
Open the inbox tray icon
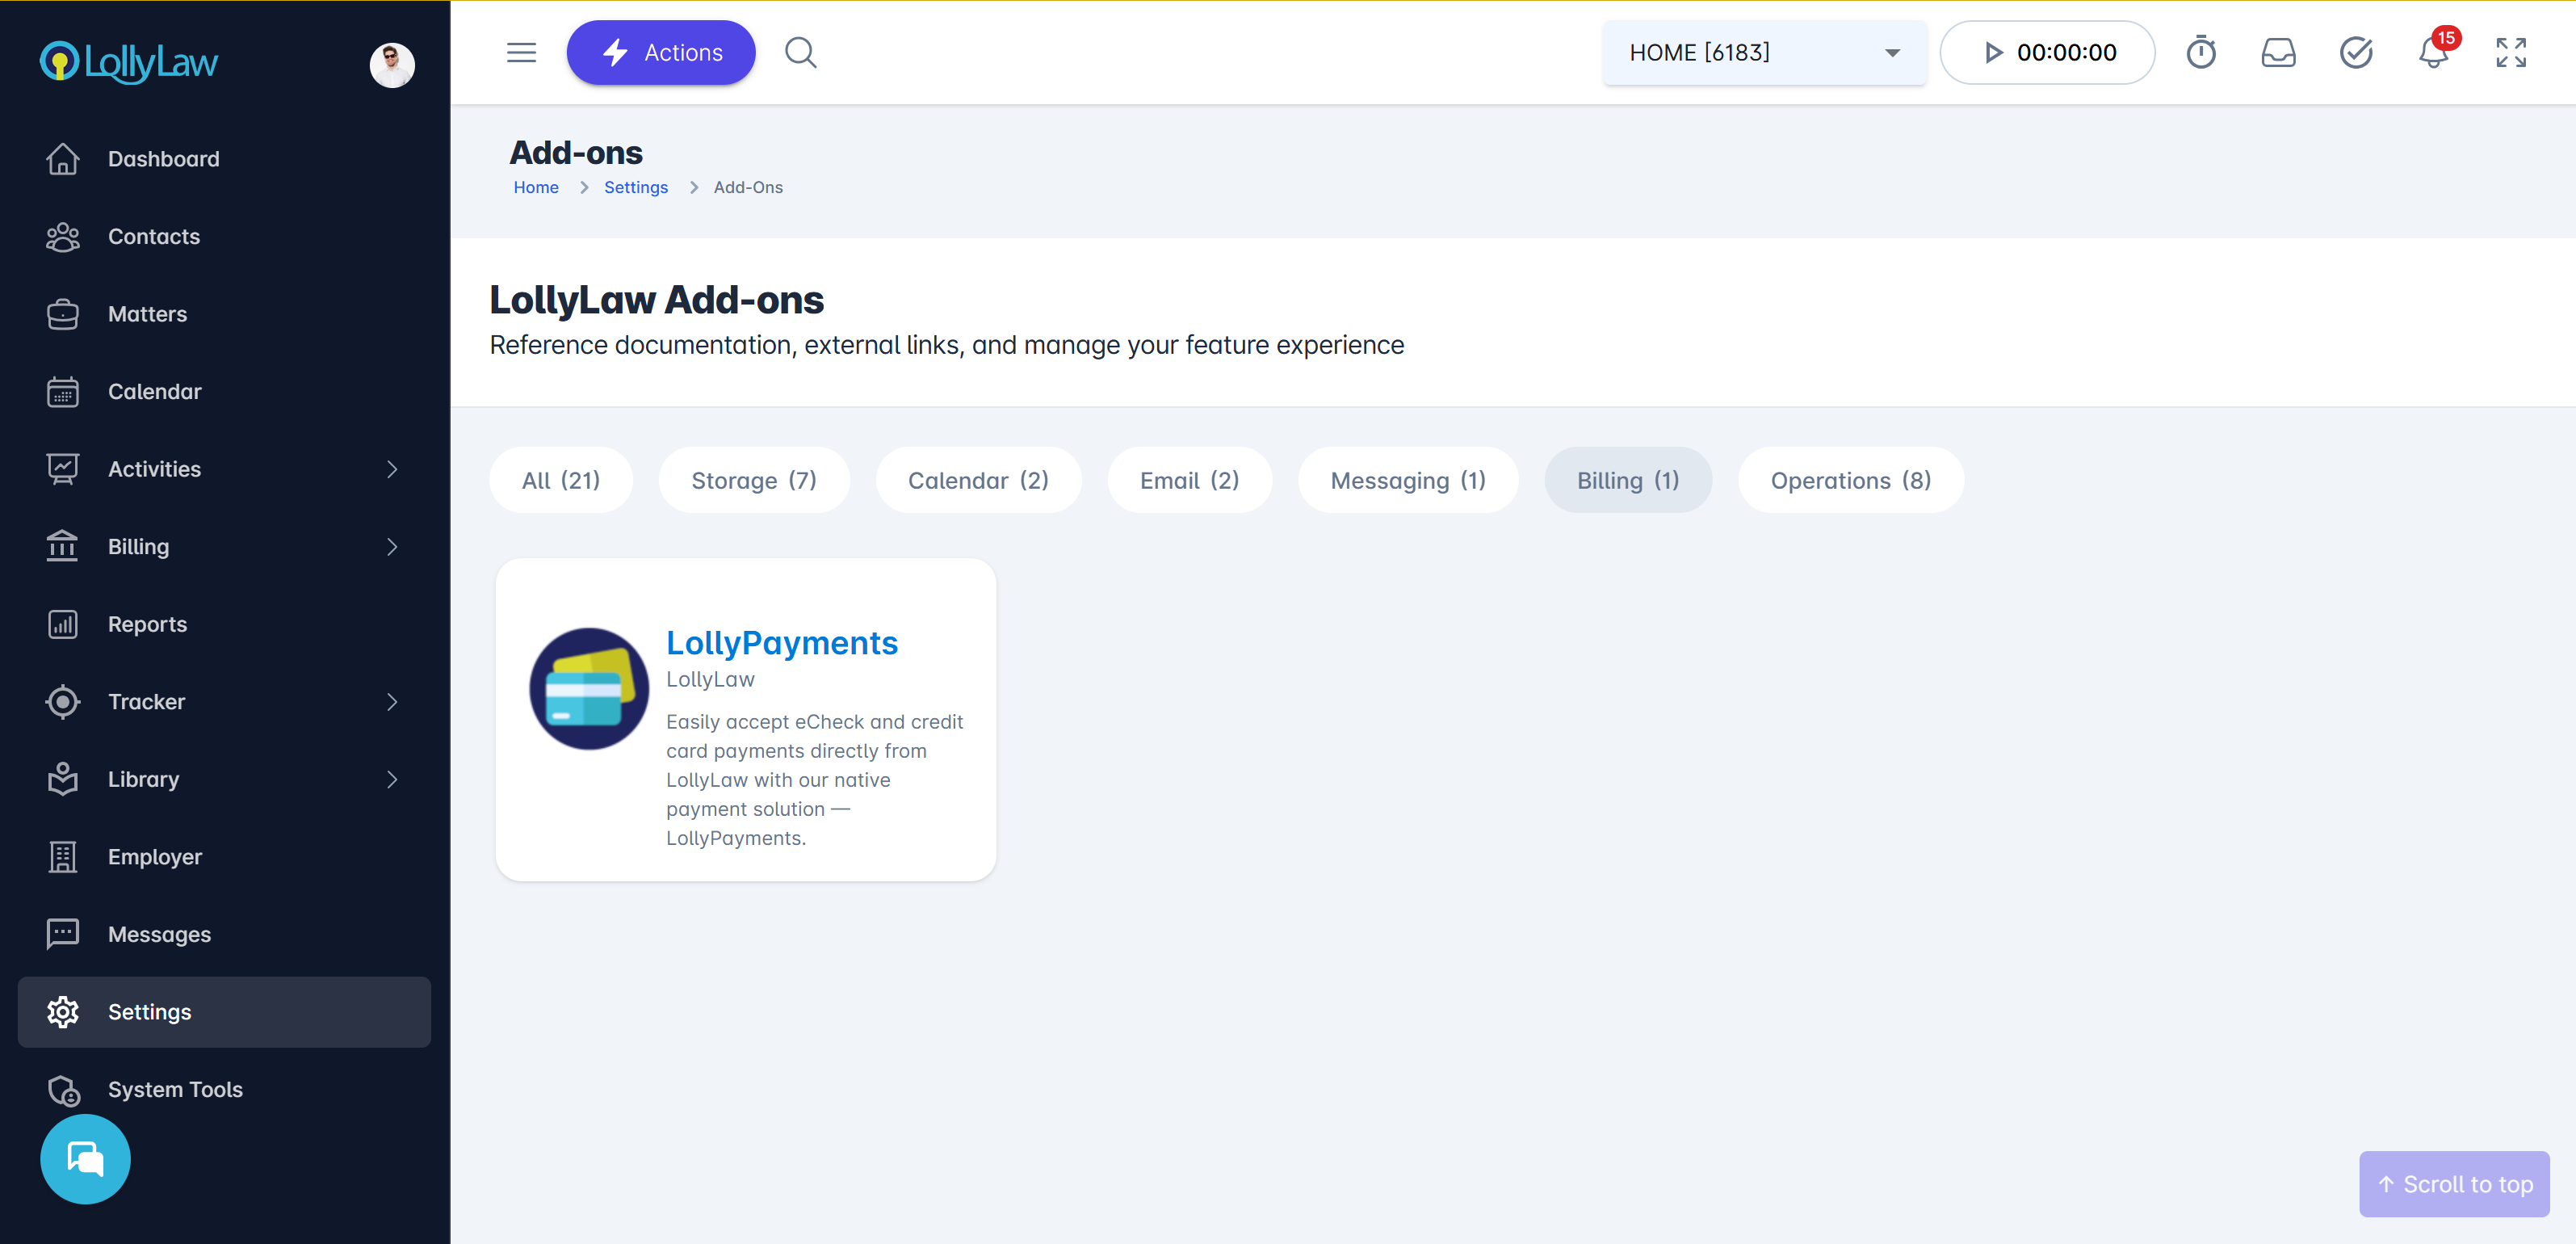point(2278,52)
